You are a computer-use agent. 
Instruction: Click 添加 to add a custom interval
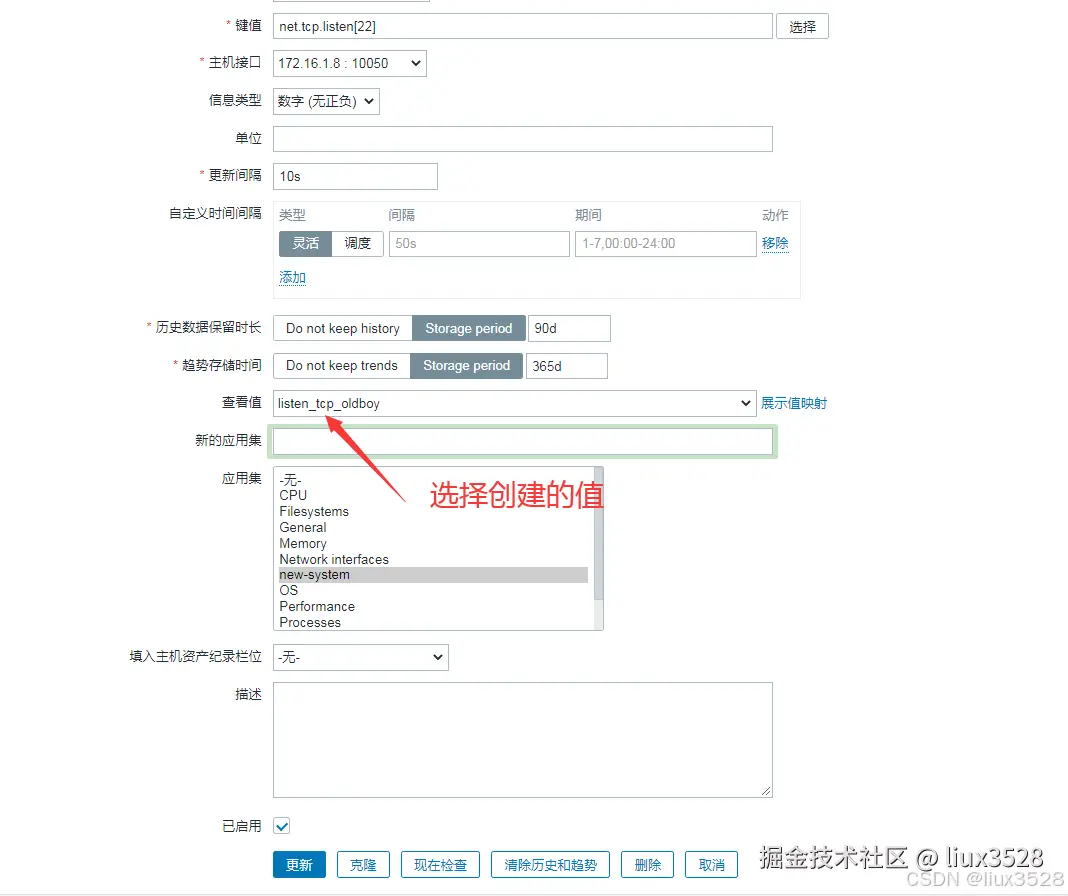point(292,277)
